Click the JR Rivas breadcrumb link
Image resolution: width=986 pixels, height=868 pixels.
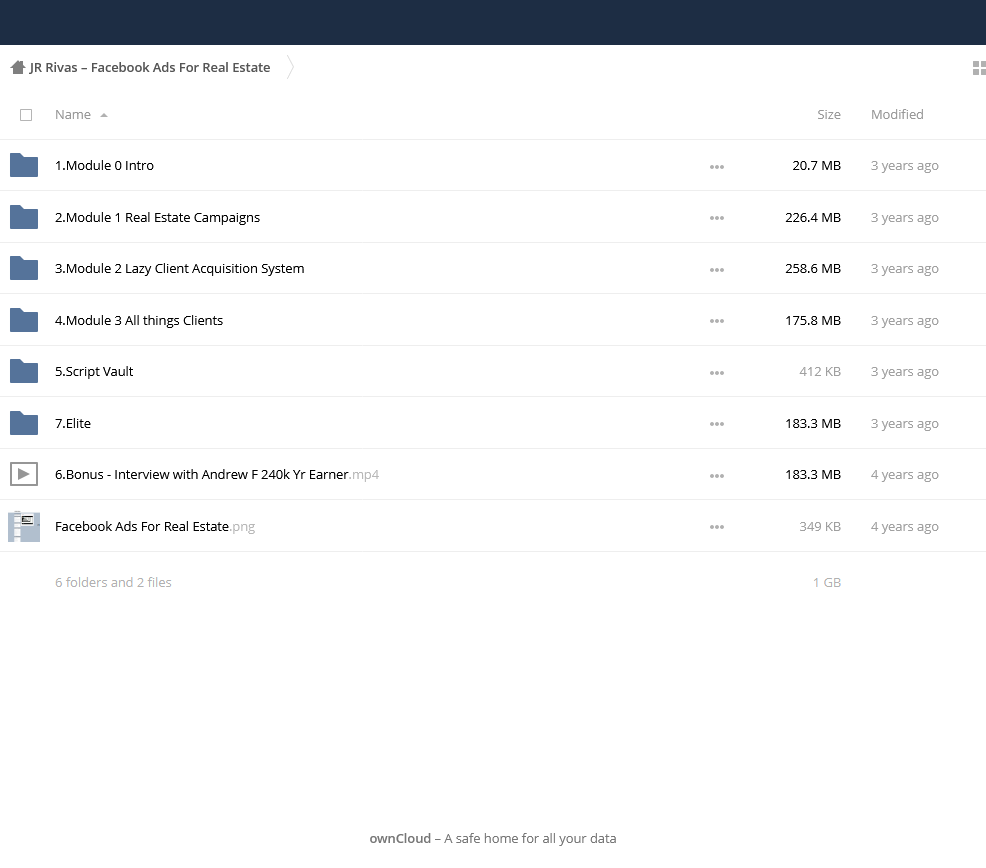point(150,67)
